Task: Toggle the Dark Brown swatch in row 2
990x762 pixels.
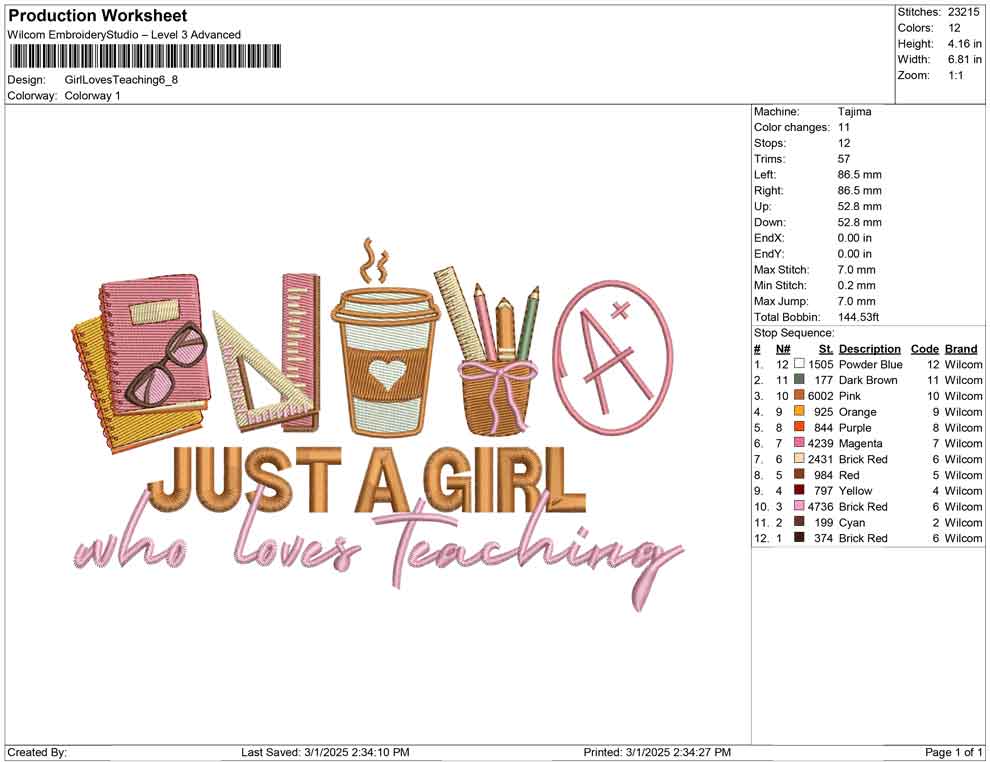Action: pos(800,380)
